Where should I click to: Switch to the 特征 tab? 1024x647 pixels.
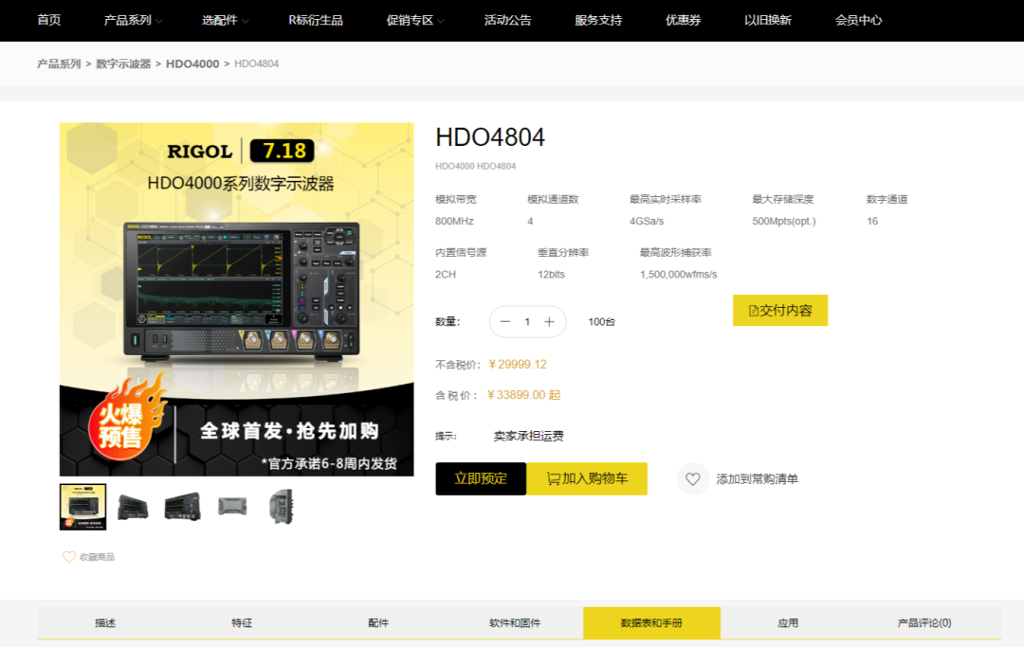tap(242, 623)
